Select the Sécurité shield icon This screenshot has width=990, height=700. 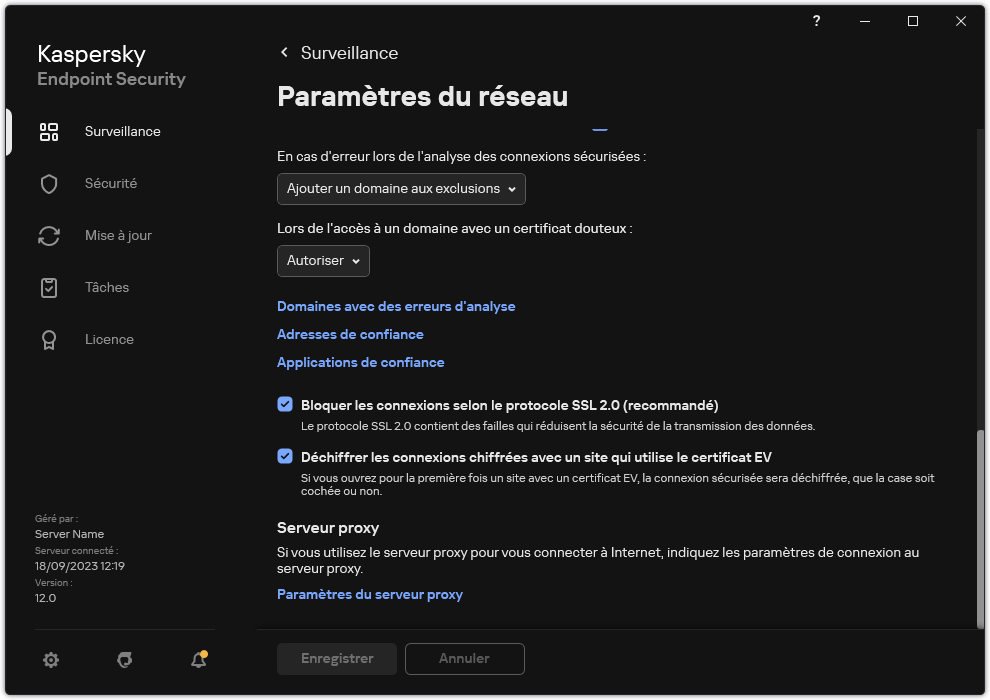coord(49,183)
